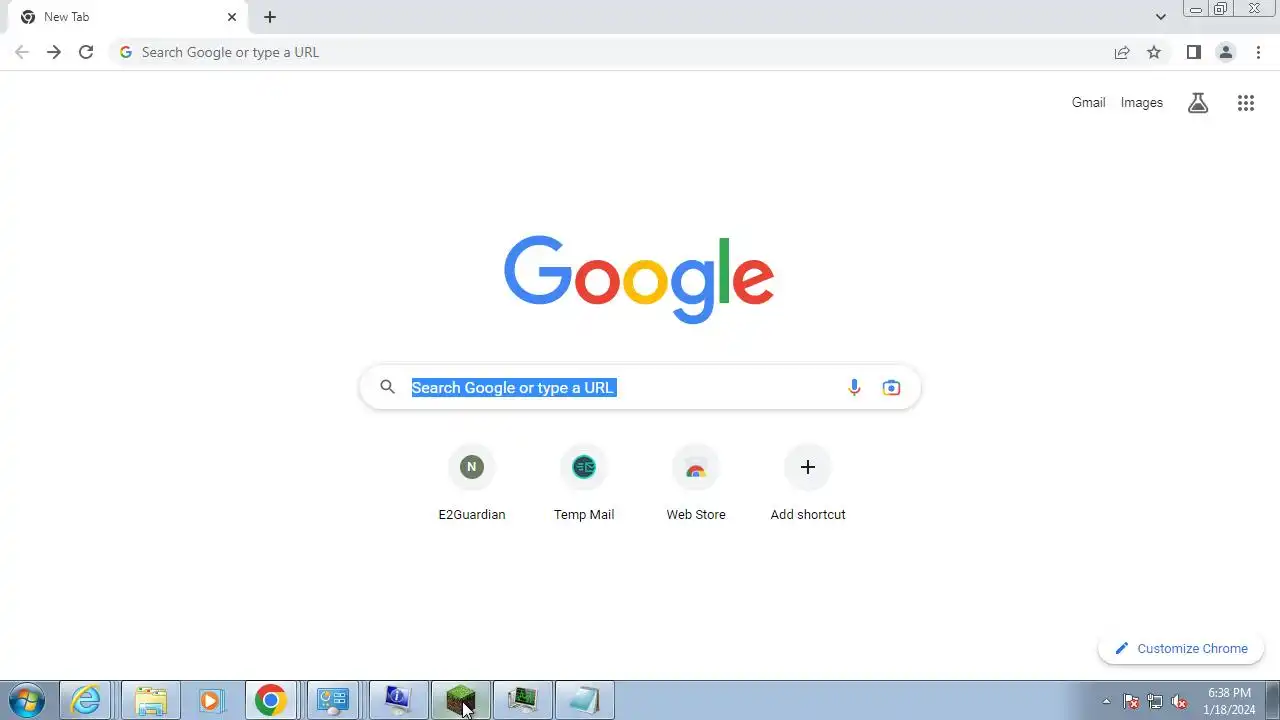Image resolution: width=1280 pixels, height=720 pixels.
Task: Open the Images link
Action: pyautogui.click(x=1141, y=102)
